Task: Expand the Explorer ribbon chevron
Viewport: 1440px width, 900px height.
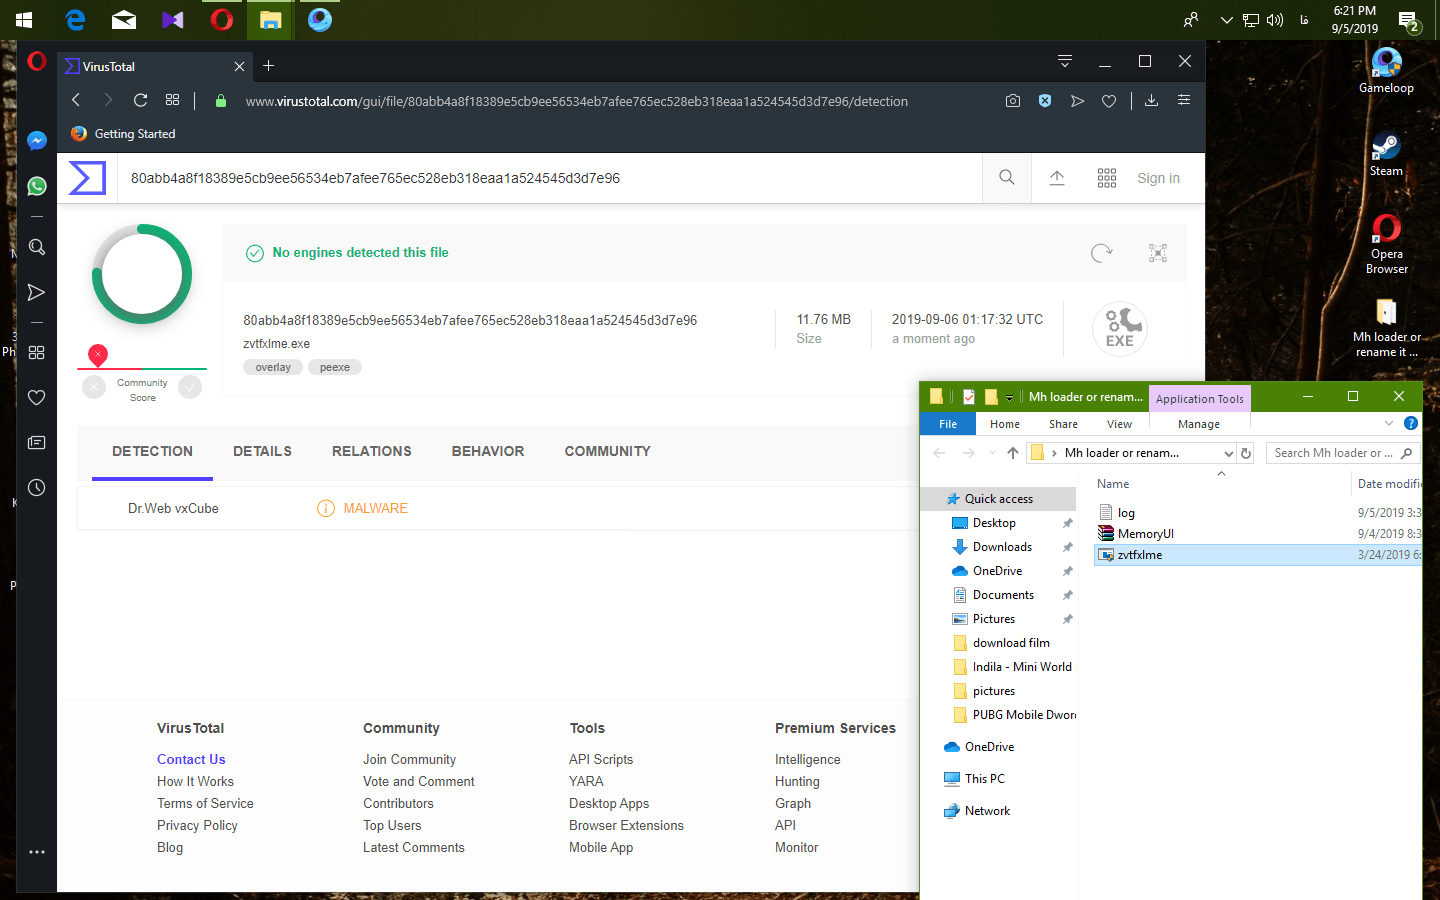Action: 1389,424
